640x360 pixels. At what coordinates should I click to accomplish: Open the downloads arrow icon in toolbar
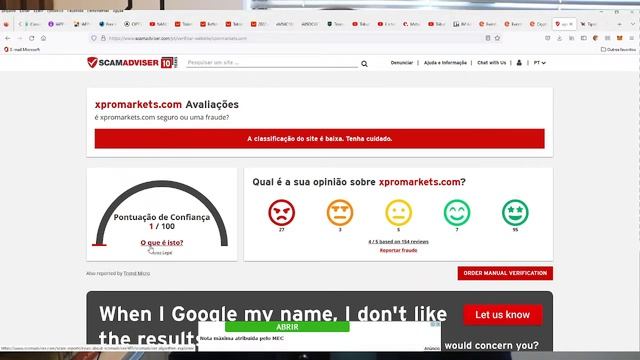tap(560, 38)
